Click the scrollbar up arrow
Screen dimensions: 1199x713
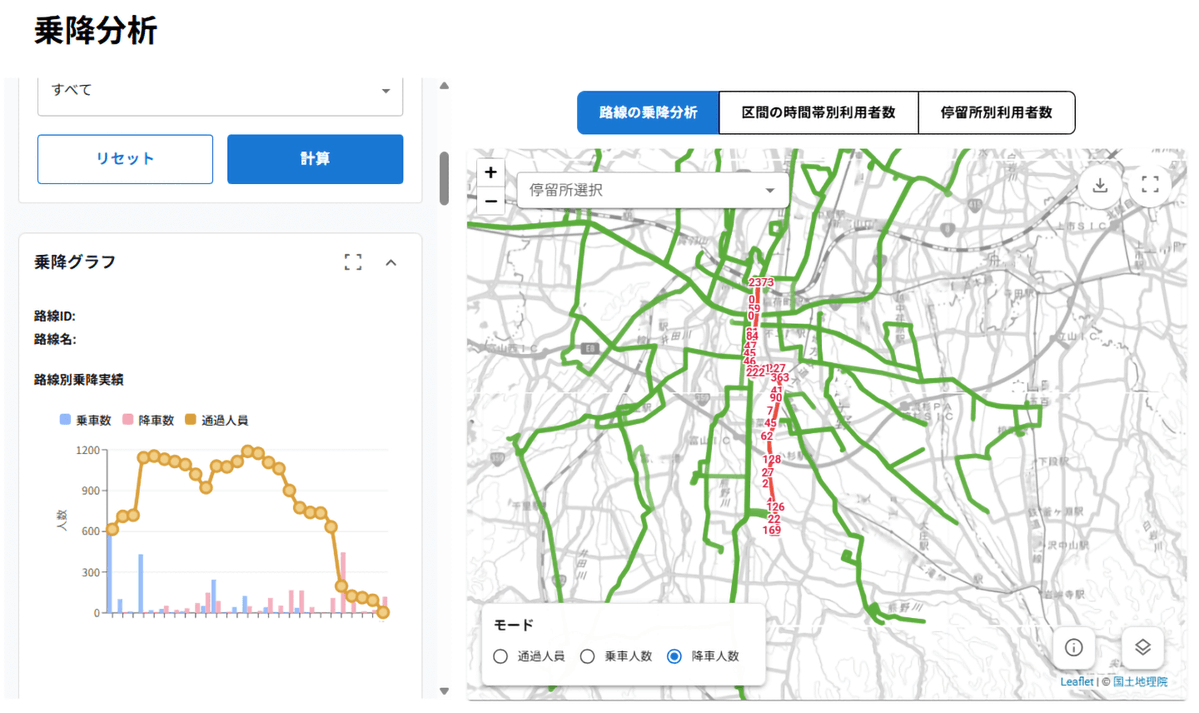click(444, 86)
